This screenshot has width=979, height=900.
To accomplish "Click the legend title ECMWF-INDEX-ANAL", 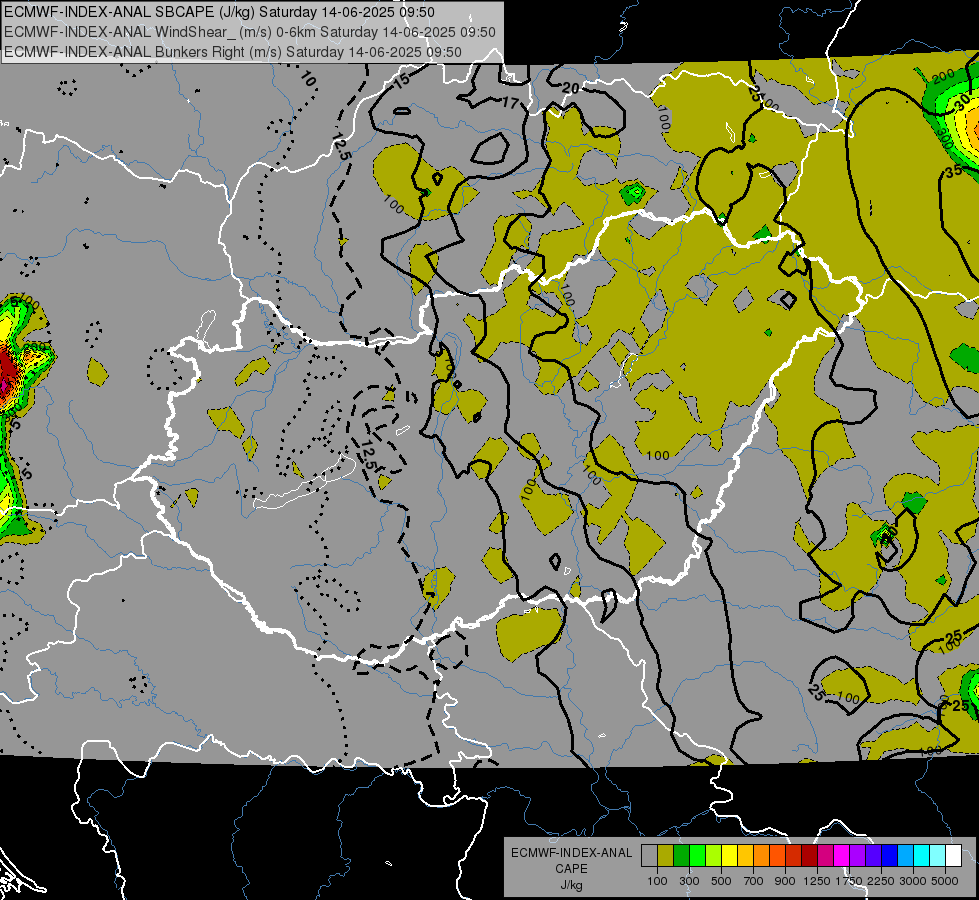I will click(x=571, y=853).
